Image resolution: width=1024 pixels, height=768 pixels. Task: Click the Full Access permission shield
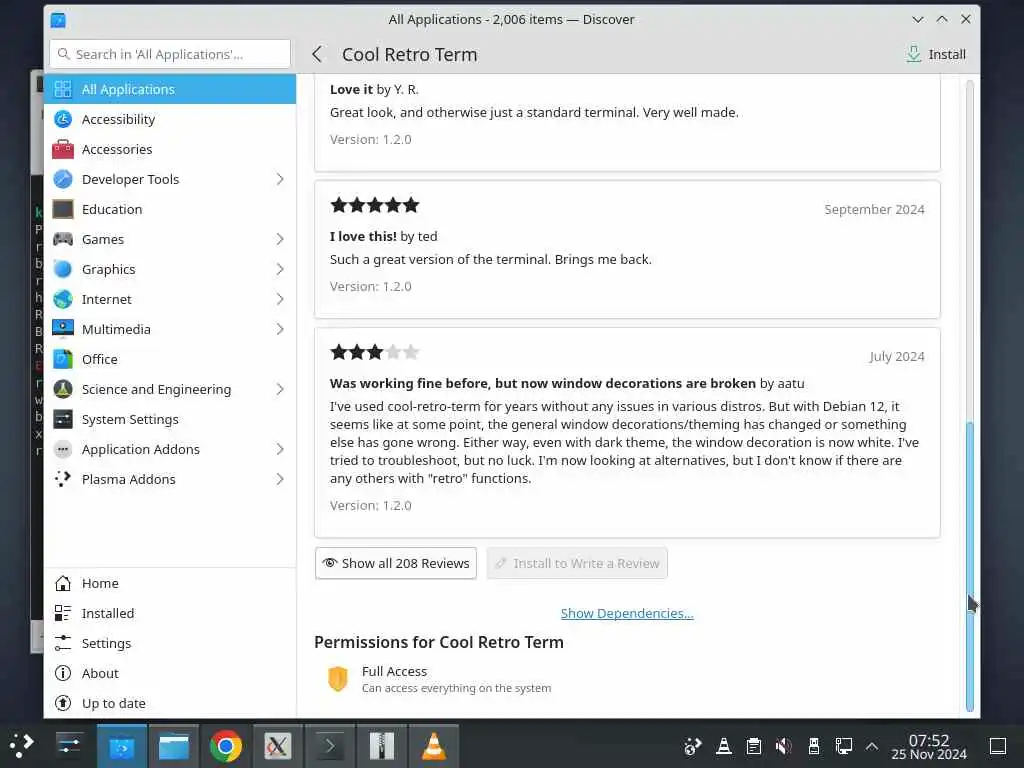(x=338, y=679)
